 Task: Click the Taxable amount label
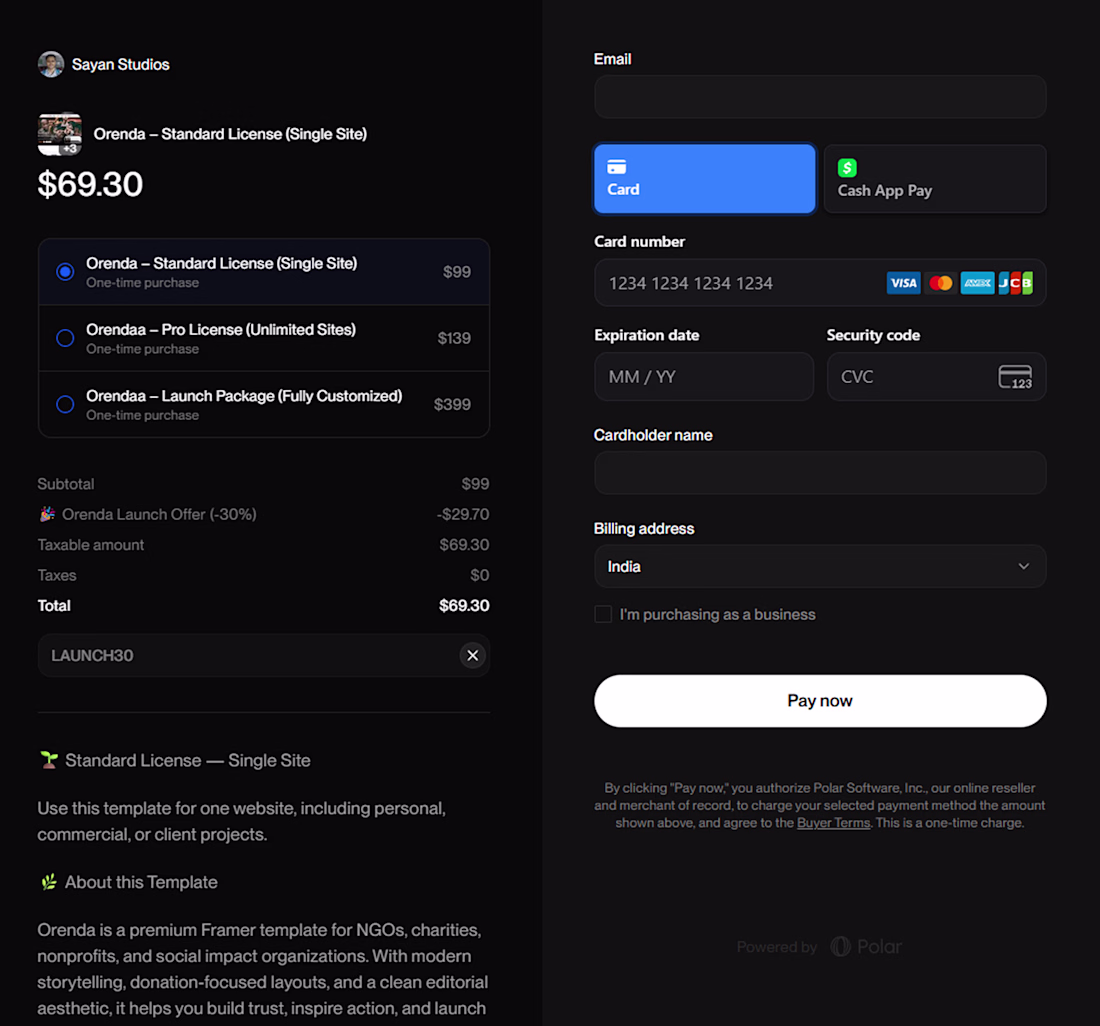coord(90,545)
